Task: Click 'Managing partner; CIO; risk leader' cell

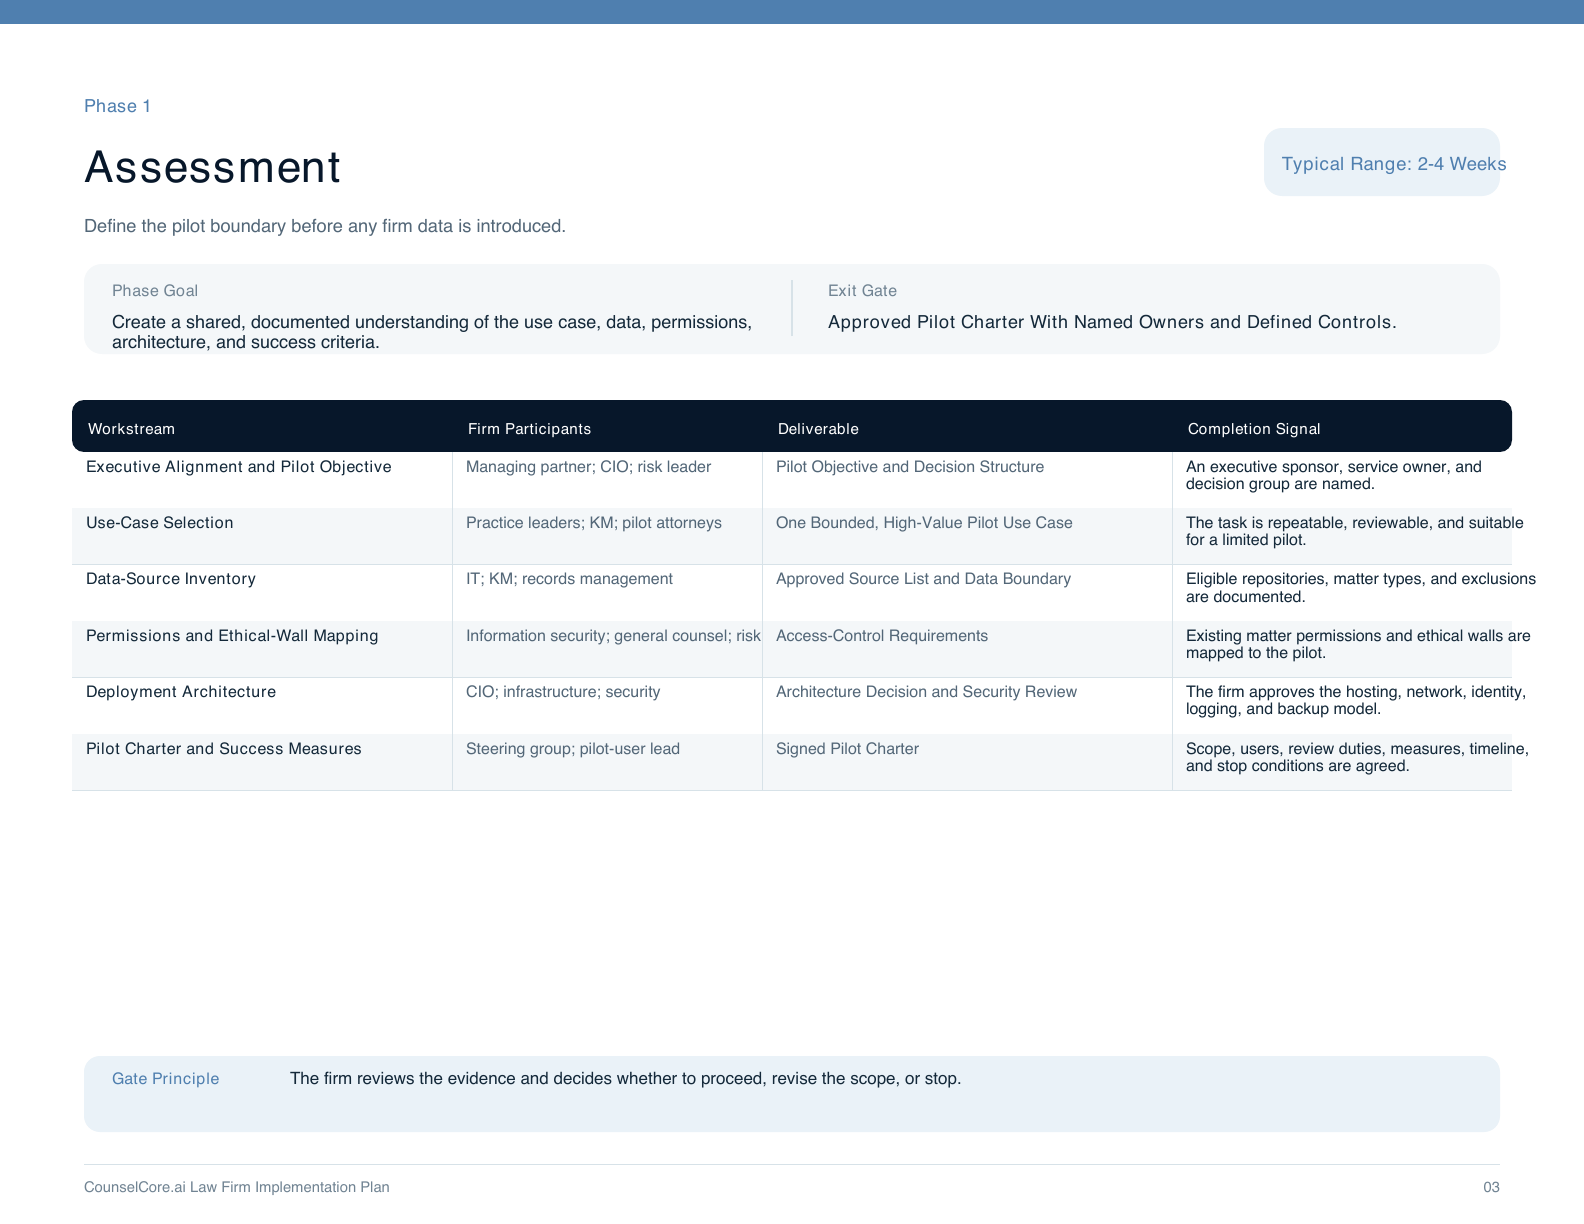Action: (x=589, y=467)
